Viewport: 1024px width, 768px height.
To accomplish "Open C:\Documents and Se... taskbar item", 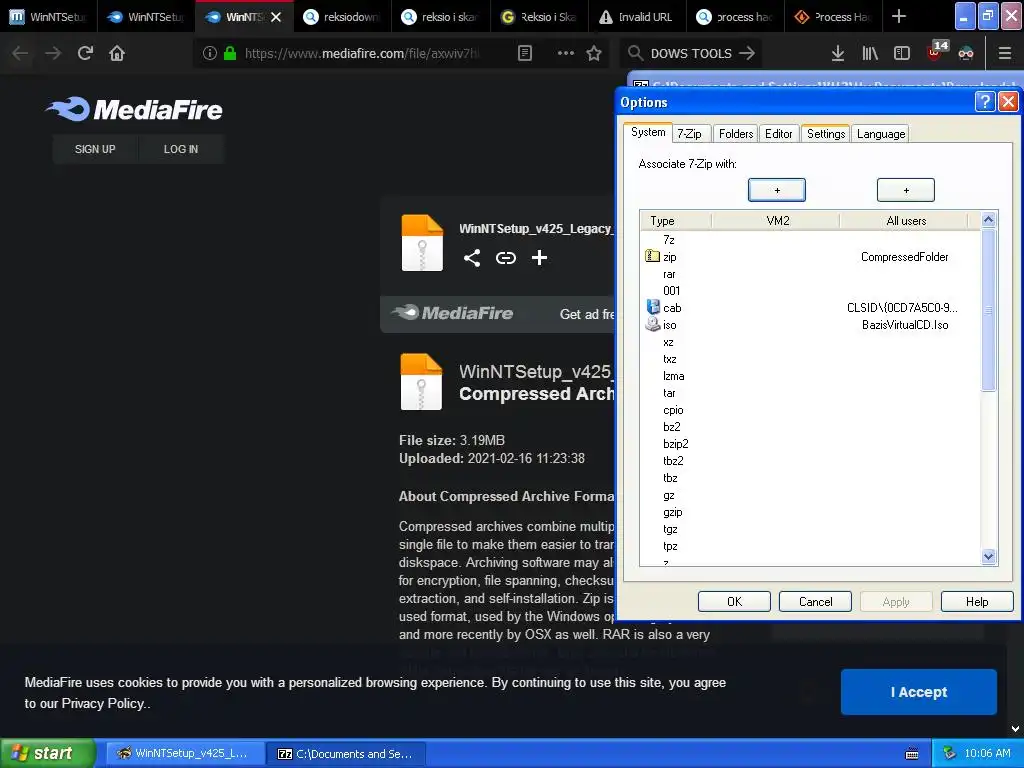I will pos(346,753).
